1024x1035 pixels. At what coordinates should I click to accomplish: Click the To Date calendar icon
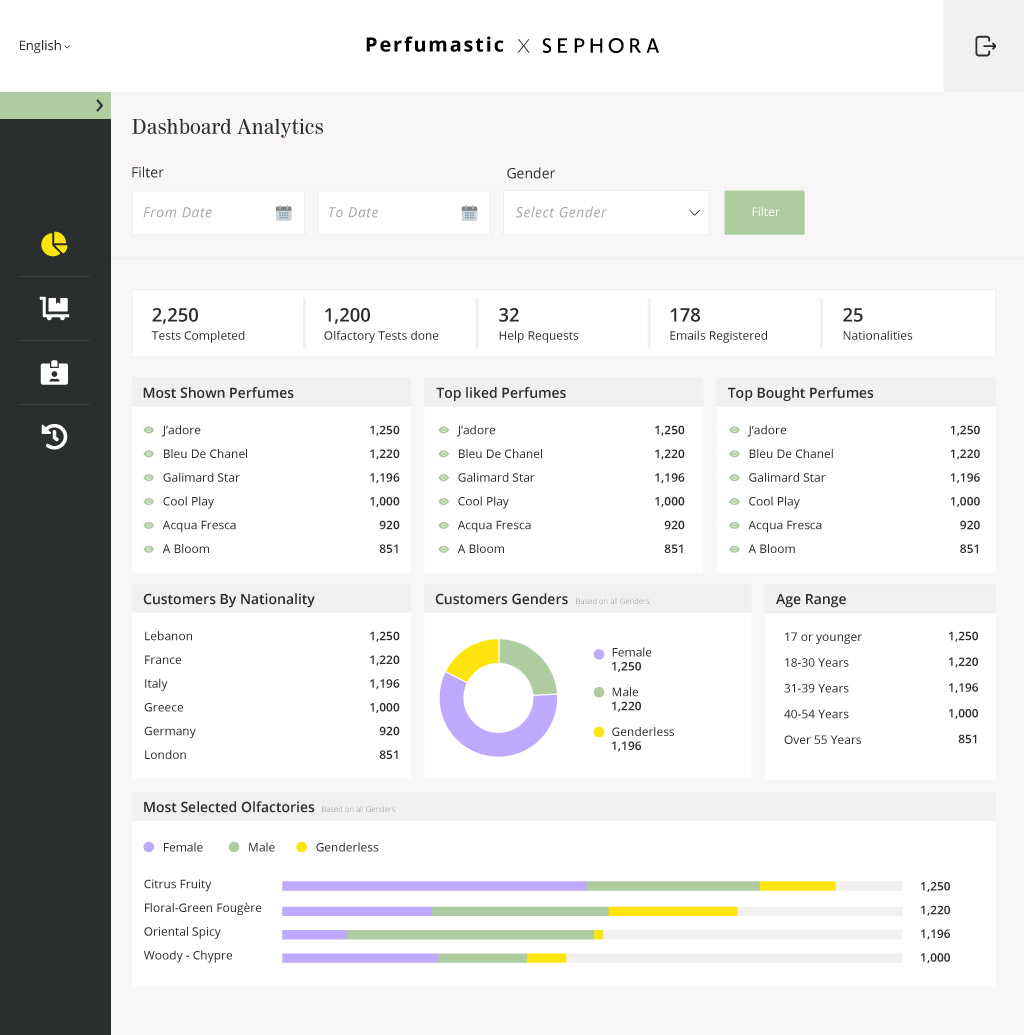point(469,213)
